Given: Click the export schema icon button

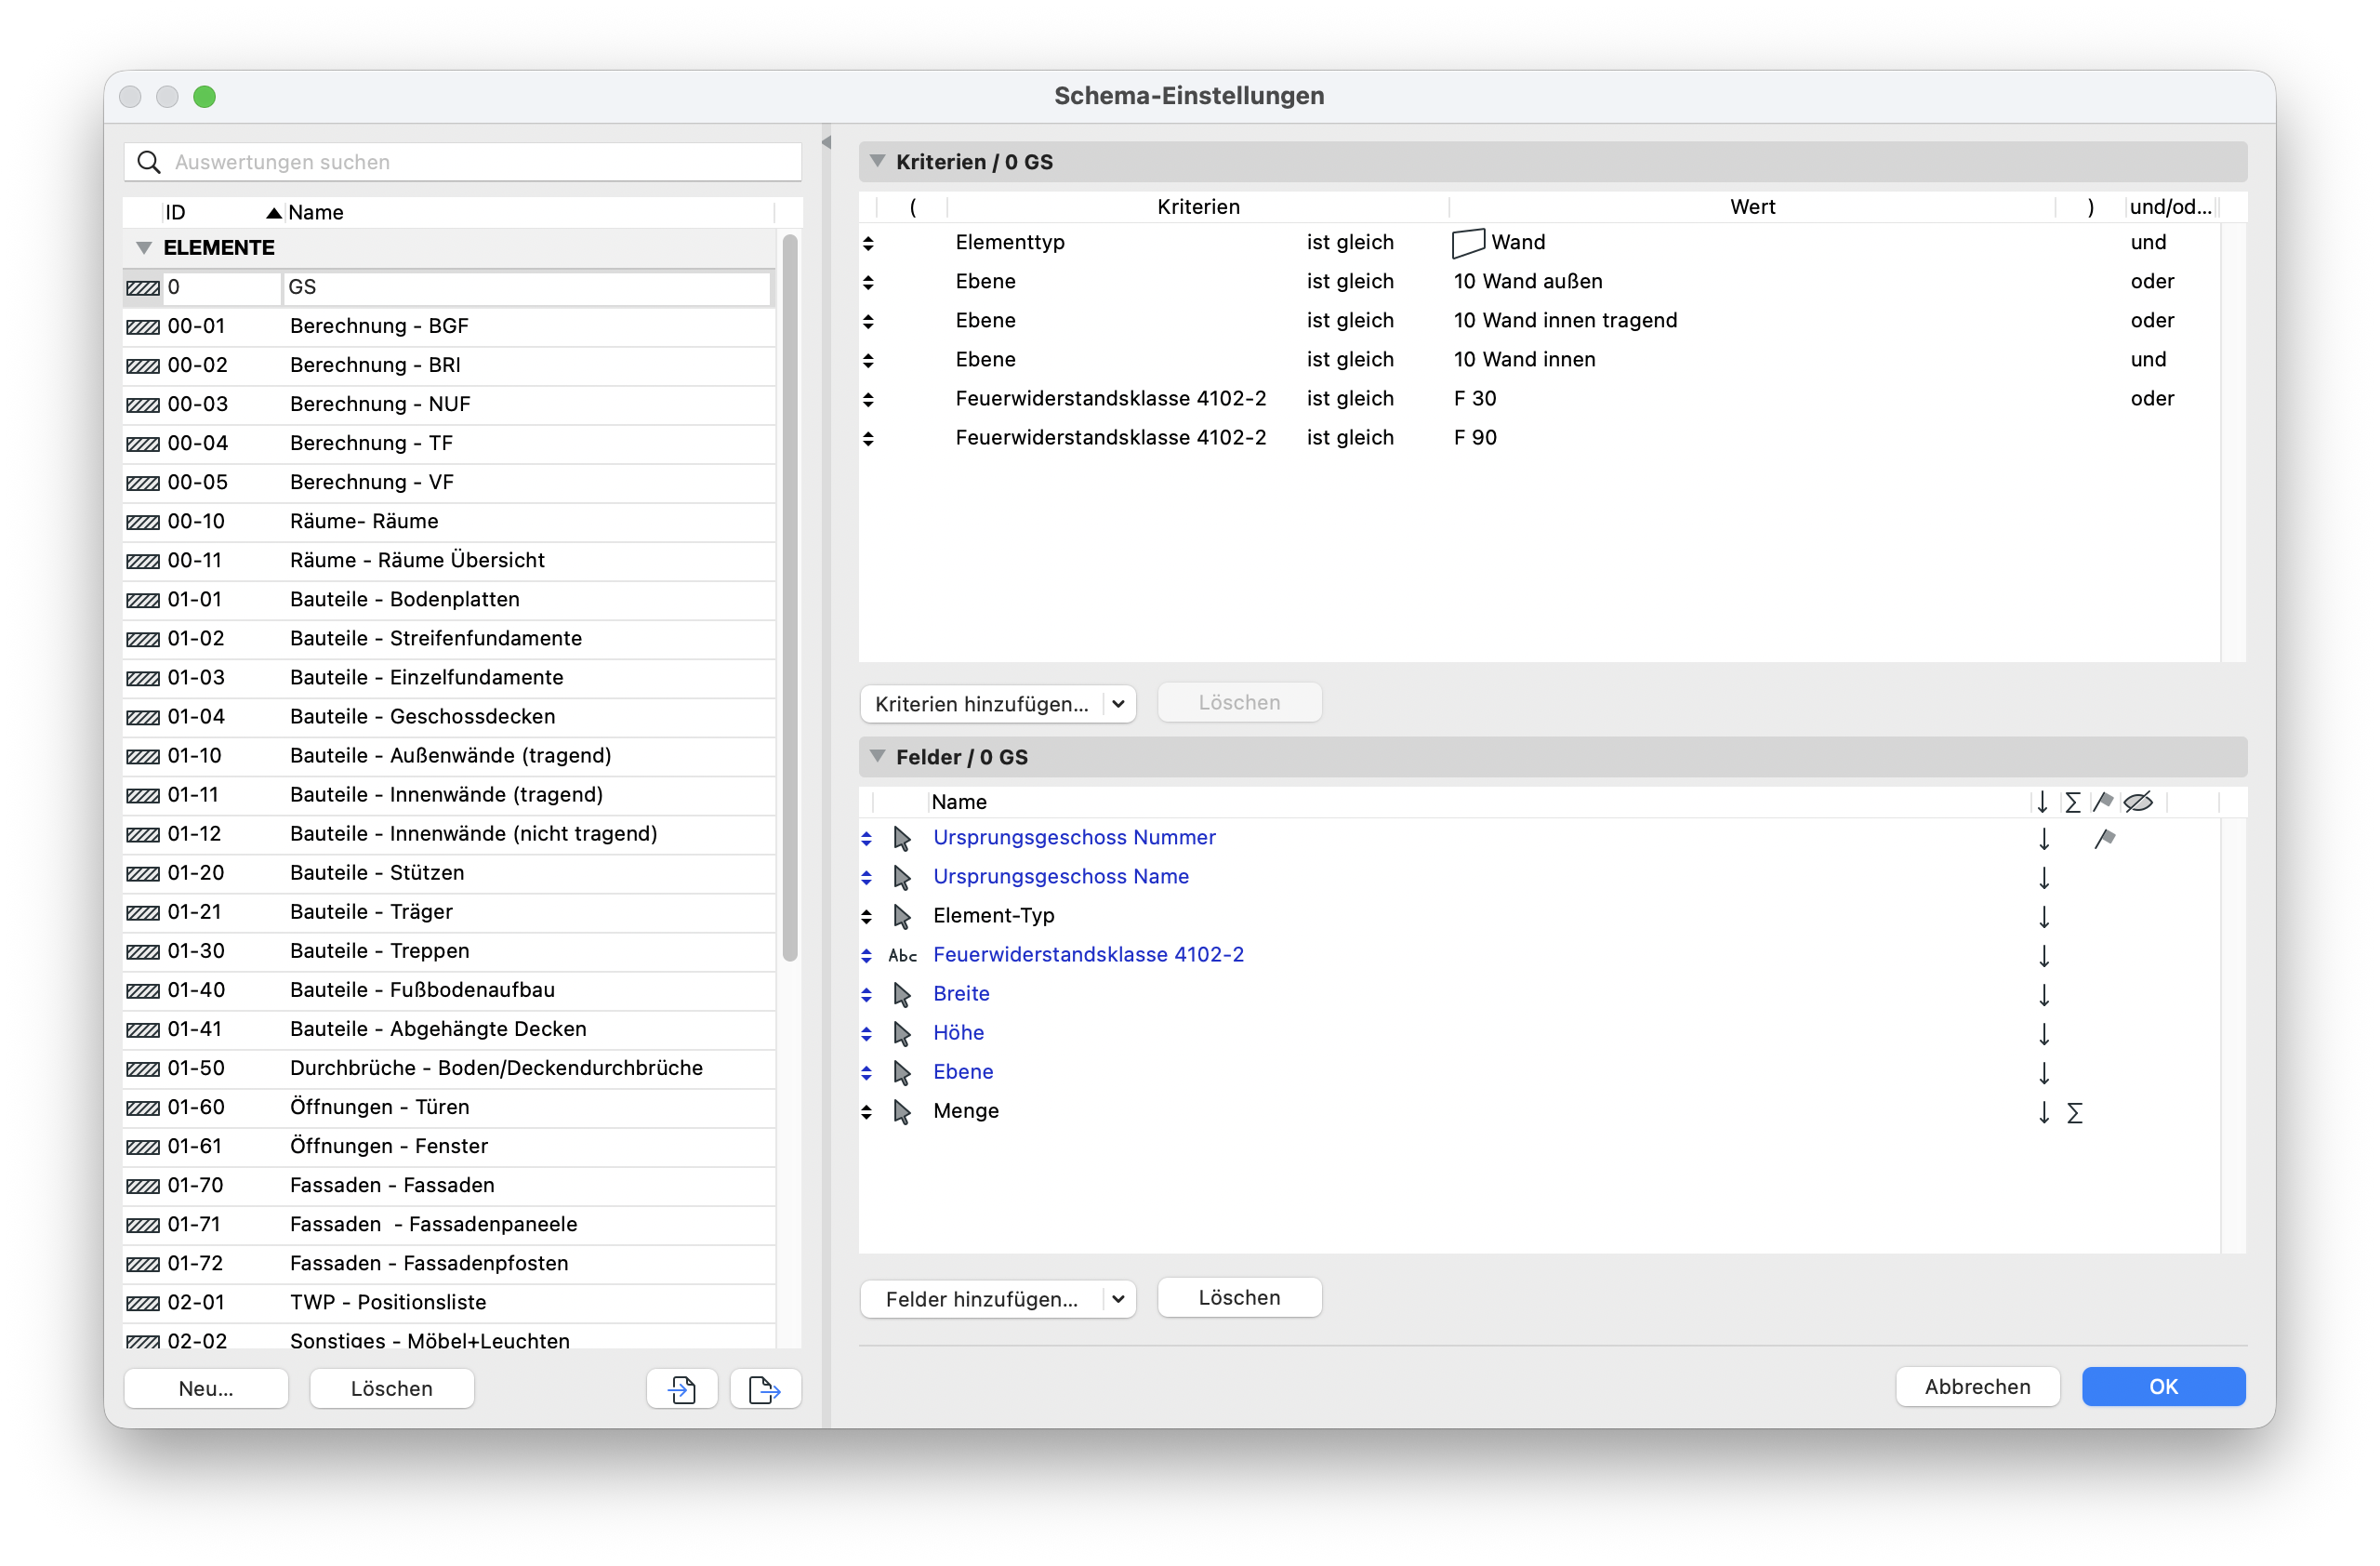Looking at the screenshot, I should (765, 1387).
